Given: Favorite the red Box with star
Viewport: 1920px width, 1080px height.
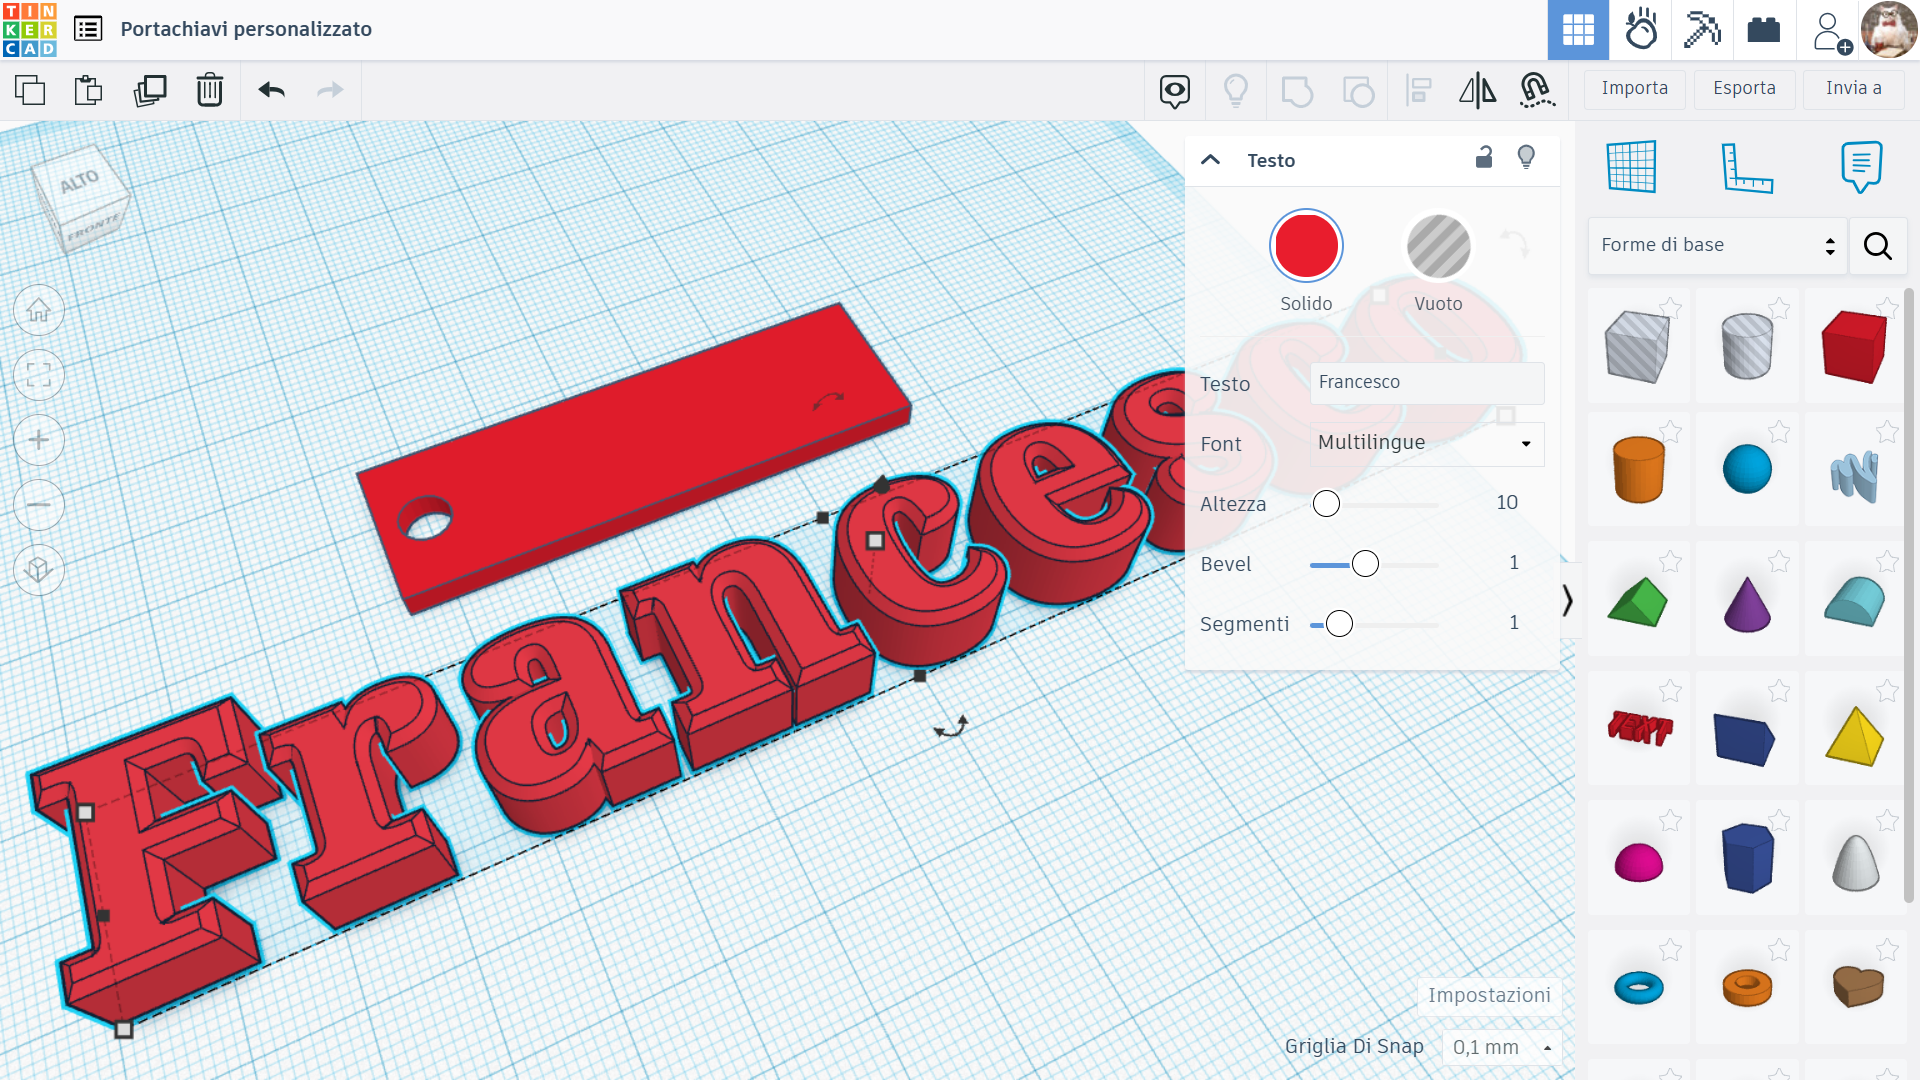Looking at the screenshot, I should pos(1886,308).
